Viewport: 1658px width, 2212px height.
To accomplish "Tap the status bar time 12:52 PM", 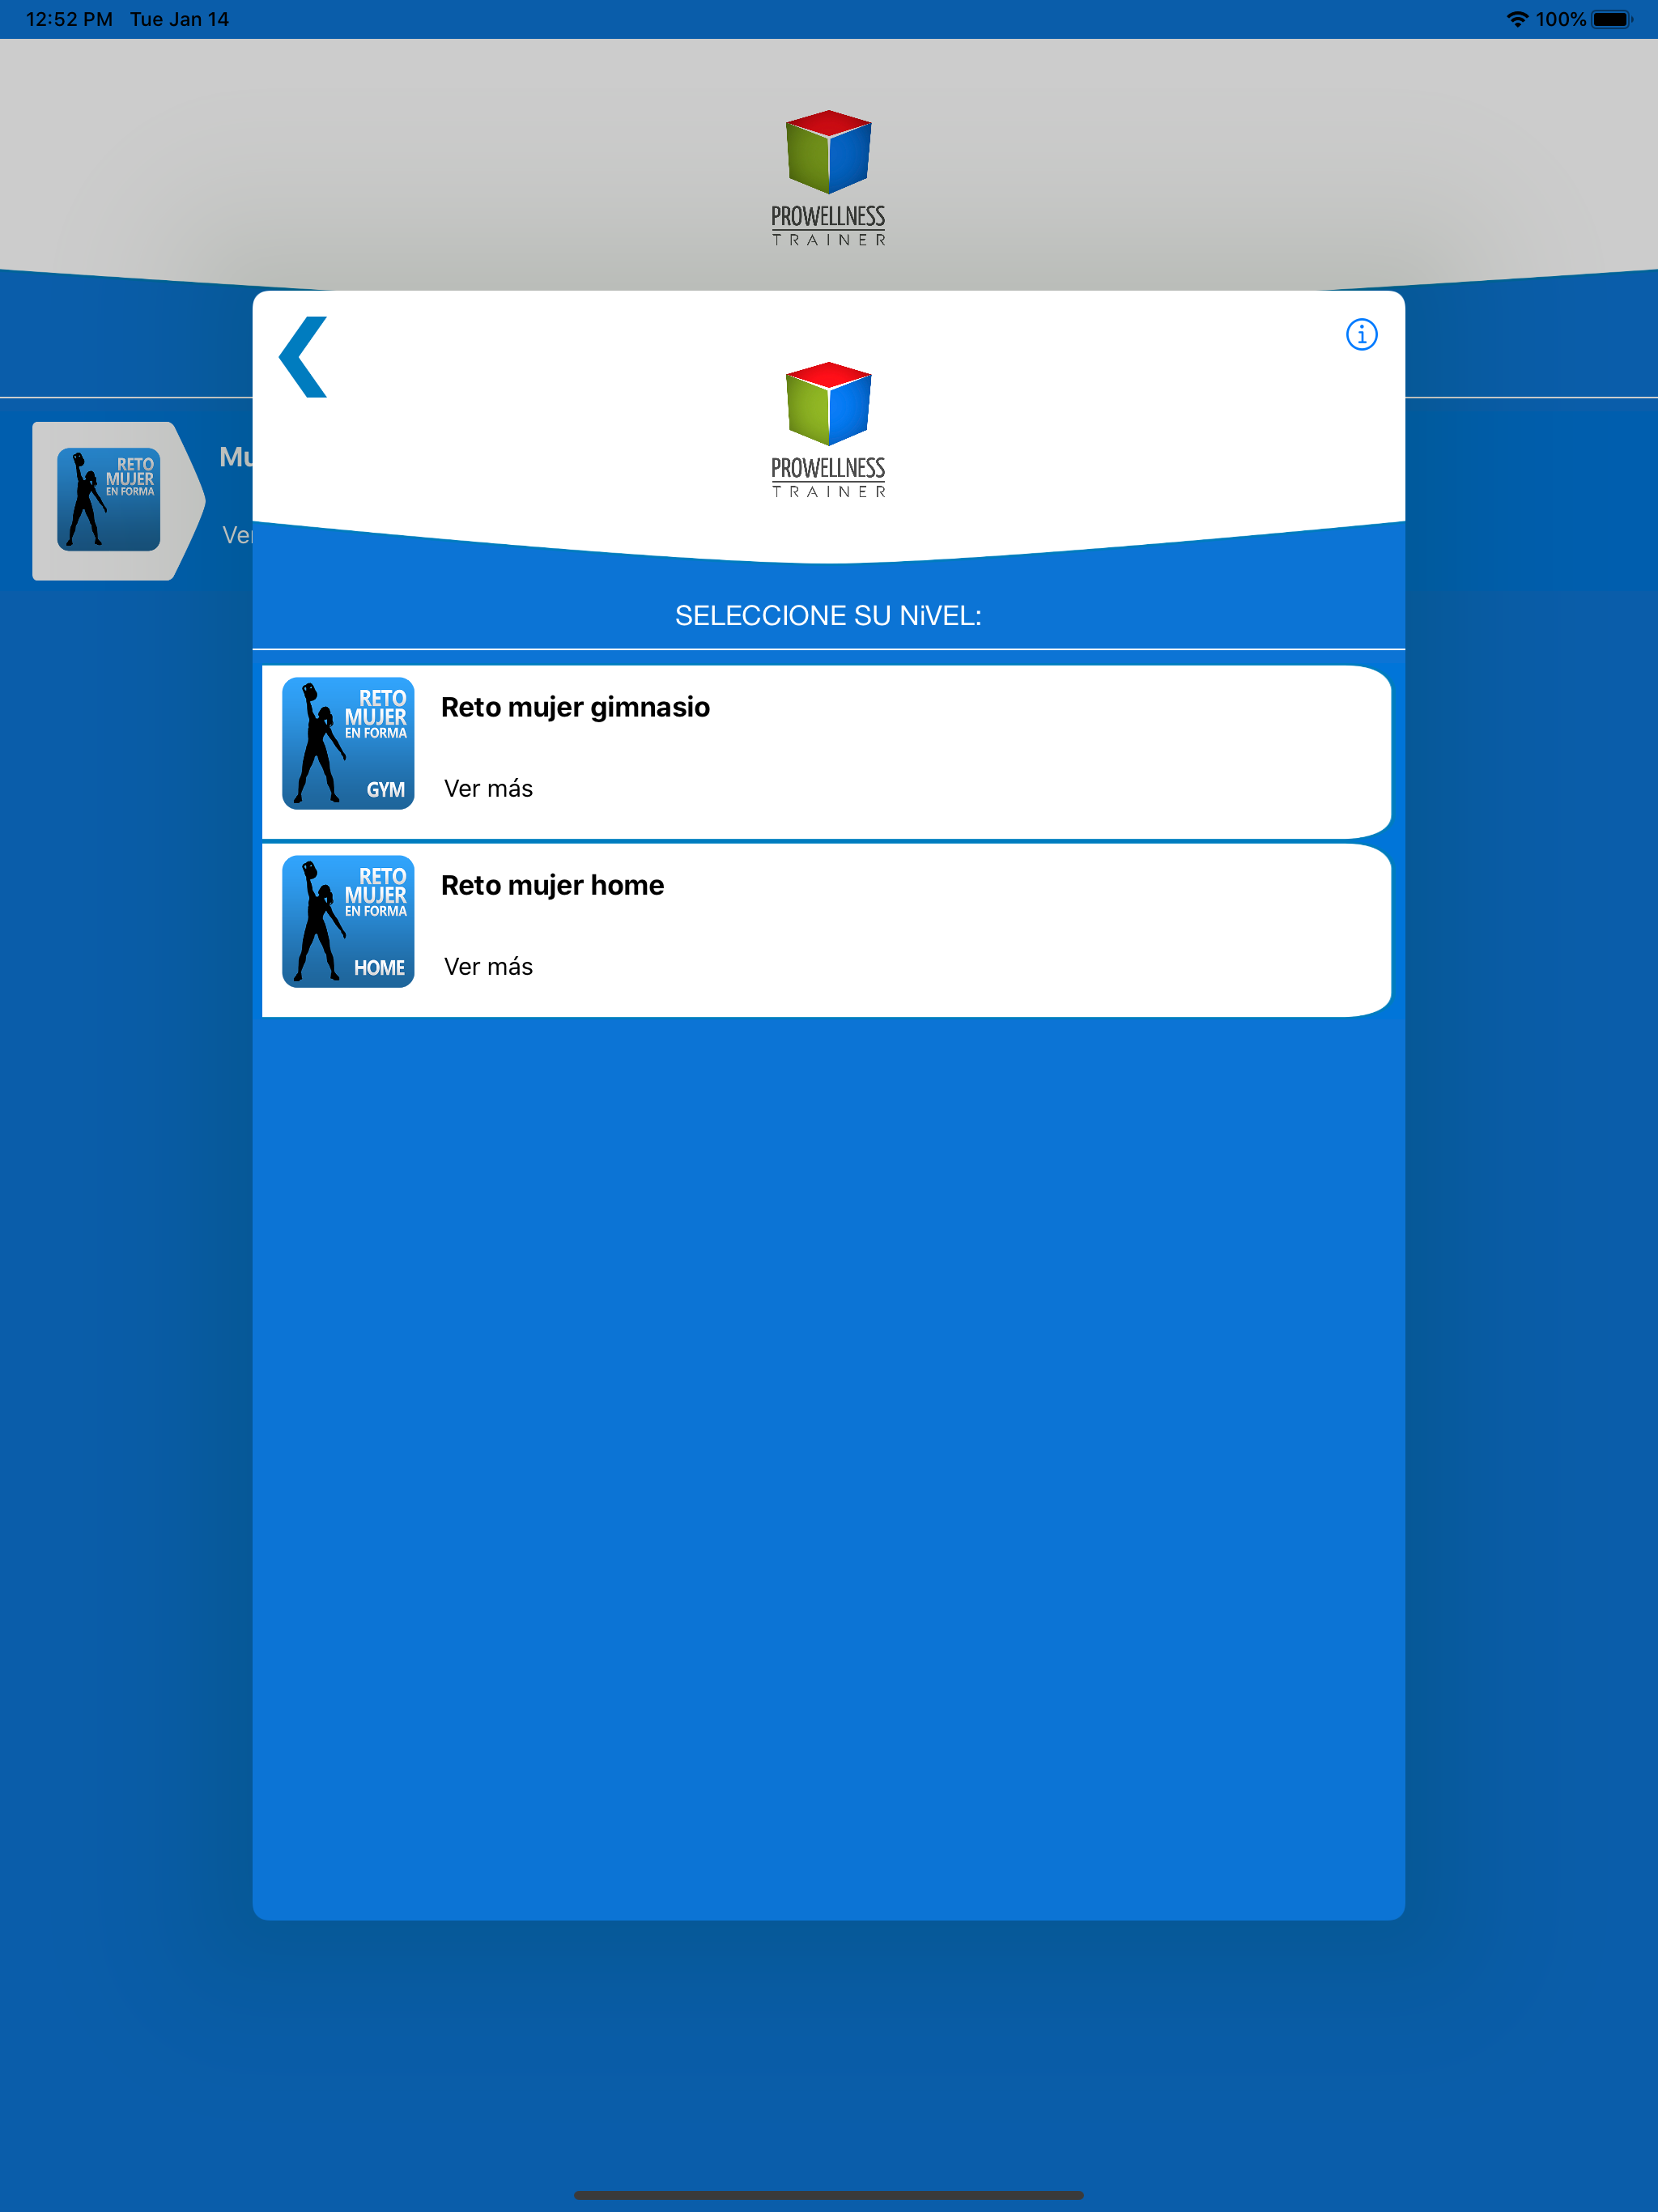I will tap(69, 19).
